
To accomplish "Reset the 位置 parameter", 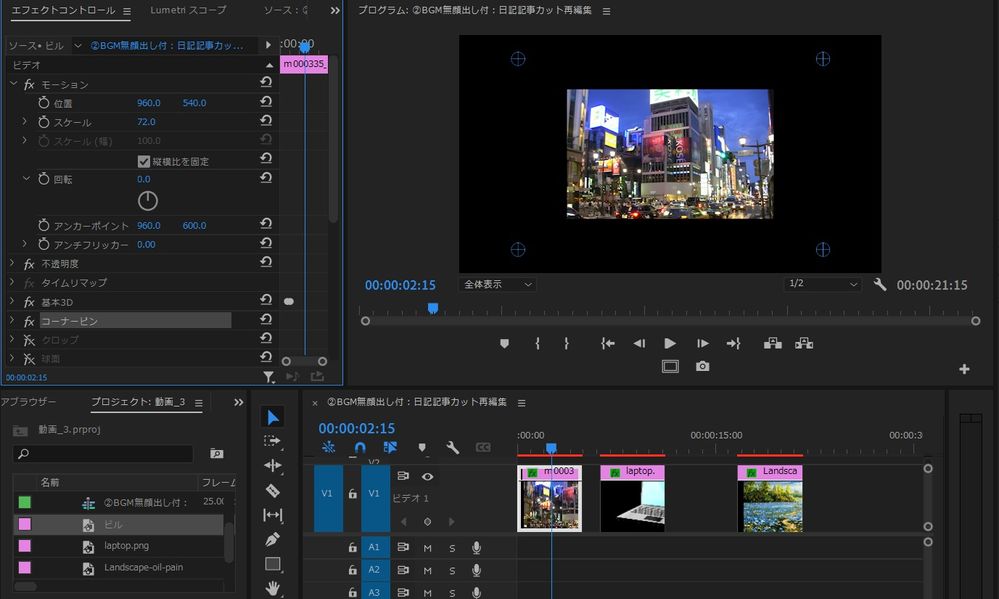I will [x=266, y=103].
